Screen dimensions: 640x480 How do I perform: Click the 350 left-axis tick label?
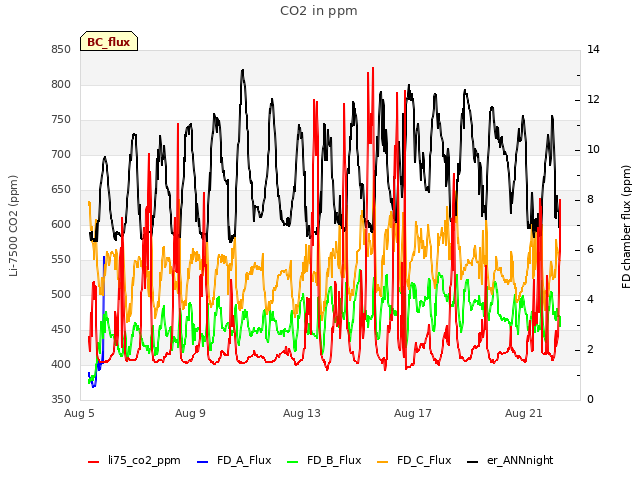click(x=61, y=400)
